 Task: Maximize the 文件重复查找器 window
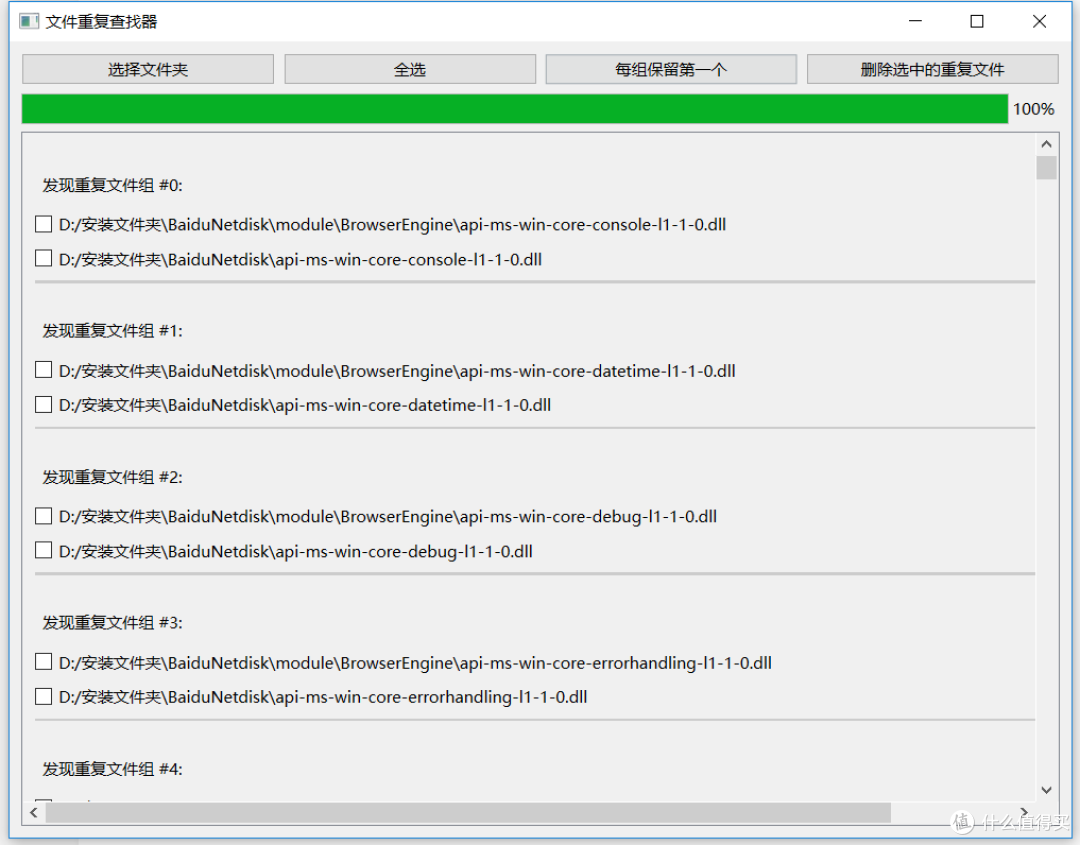(x=977, y=21)
